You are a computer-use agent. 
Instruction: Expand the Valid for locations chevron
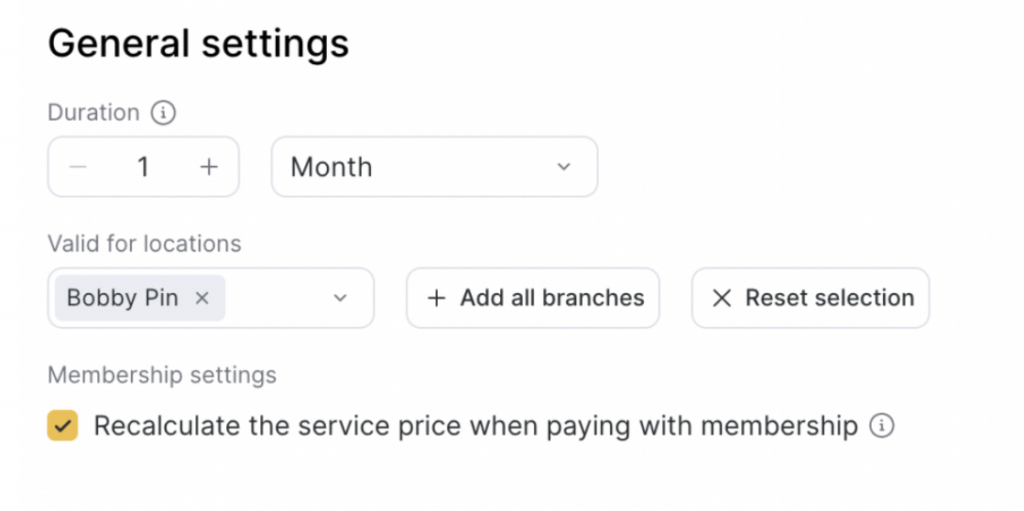click(x=340, y=298)
